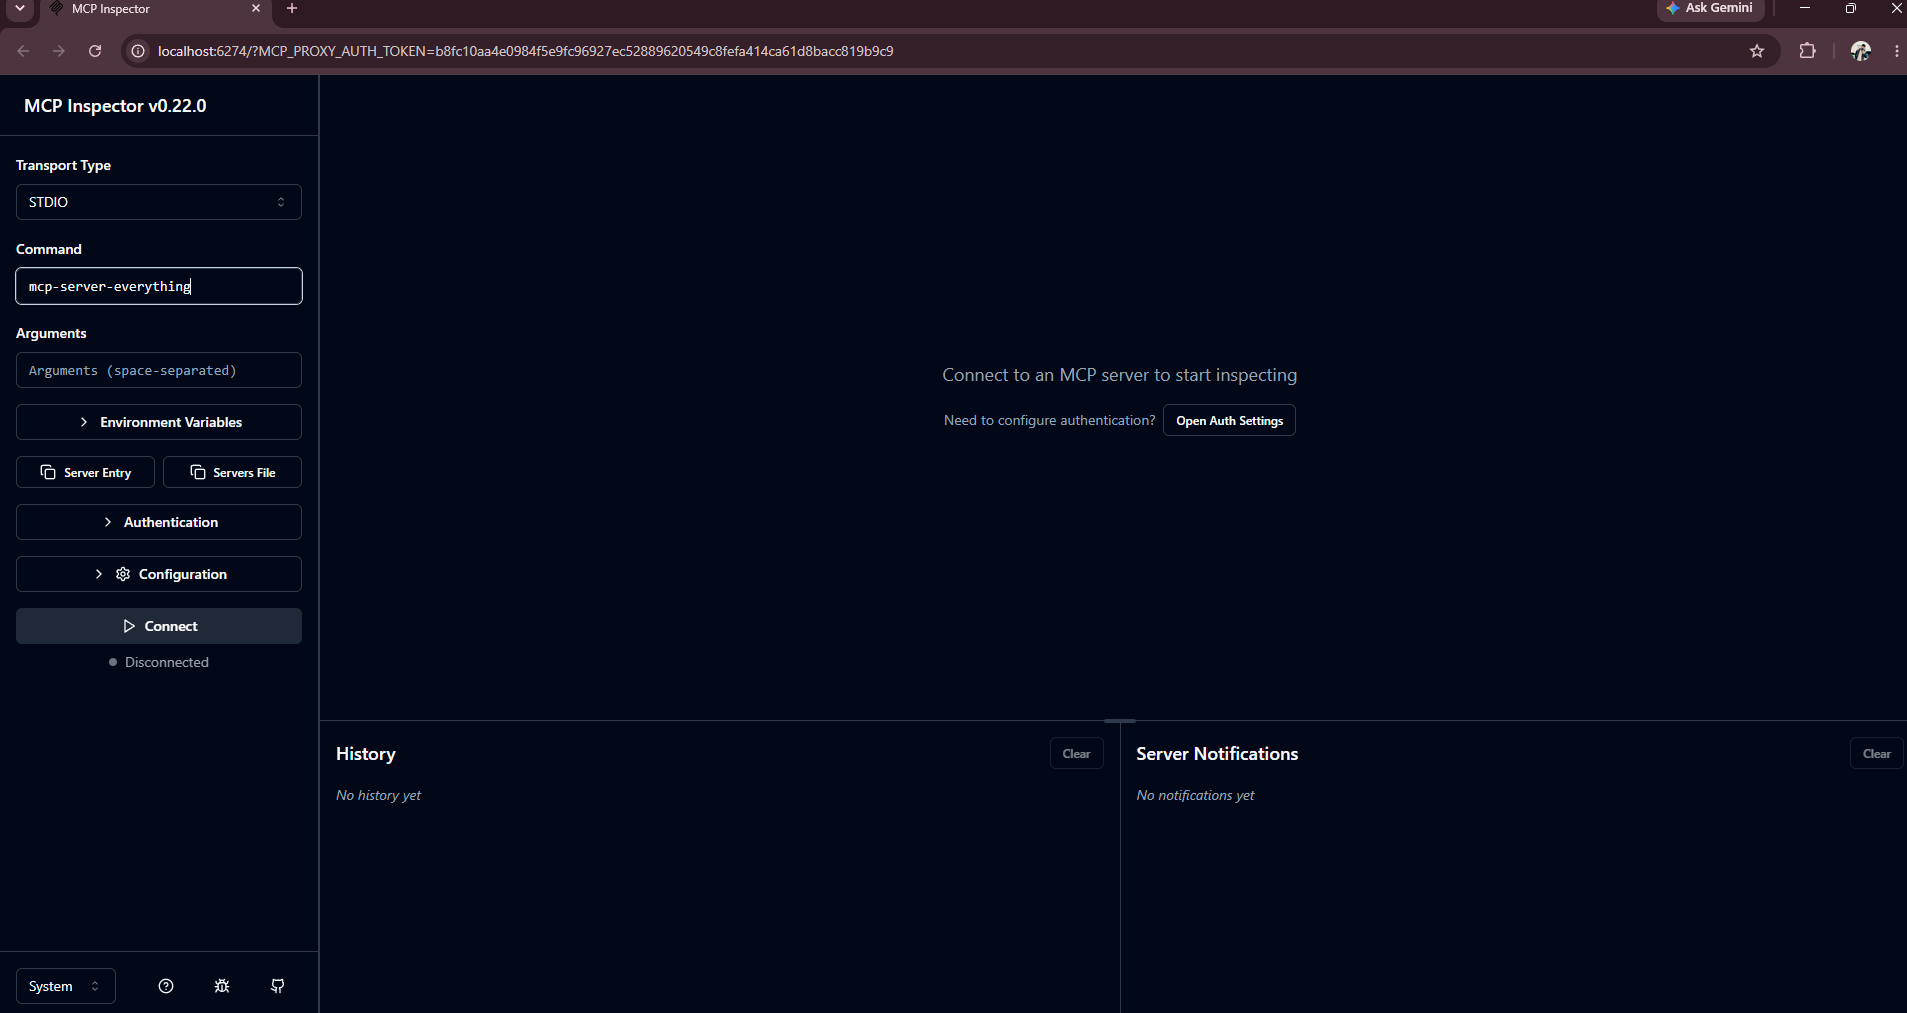Viewport: 1907px width, 1013px height.
Task: Open the Chrome profile avatar icon
Action: pos(1861,51)
